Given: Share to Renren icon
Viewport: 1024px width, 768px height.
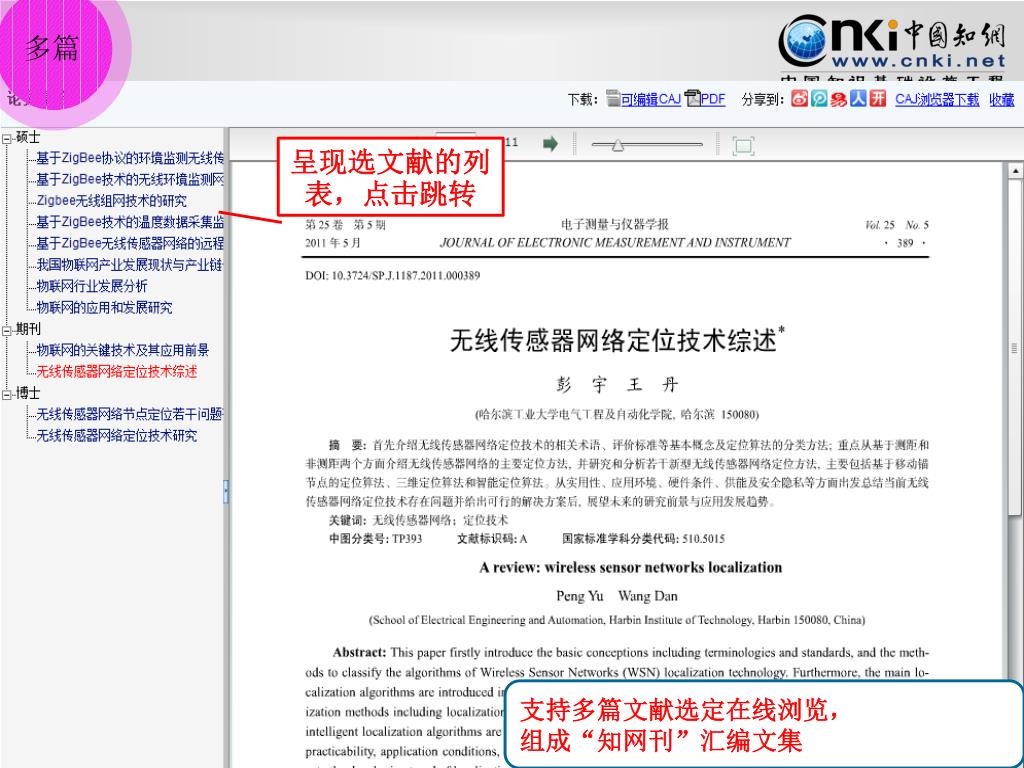Looking at the screenshot, I should click(858, 99).
